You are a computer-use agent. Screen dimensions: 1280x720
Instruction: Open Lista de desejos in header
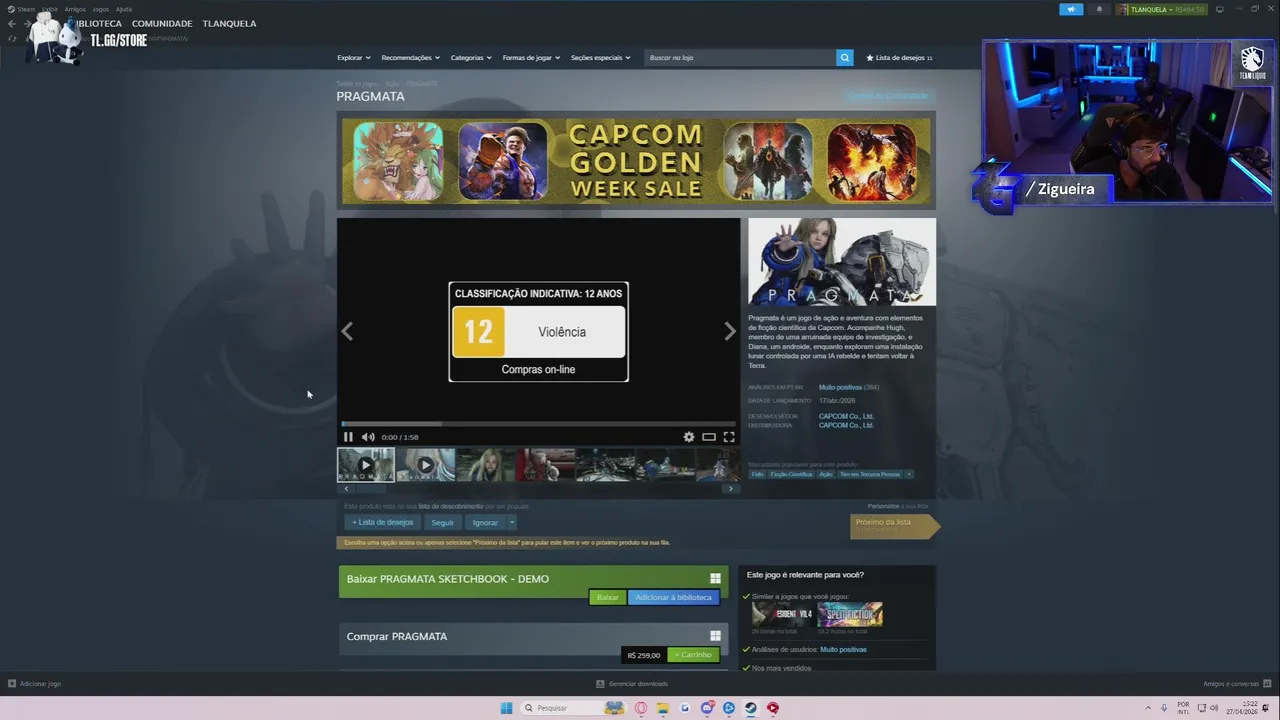pos(899,58)
